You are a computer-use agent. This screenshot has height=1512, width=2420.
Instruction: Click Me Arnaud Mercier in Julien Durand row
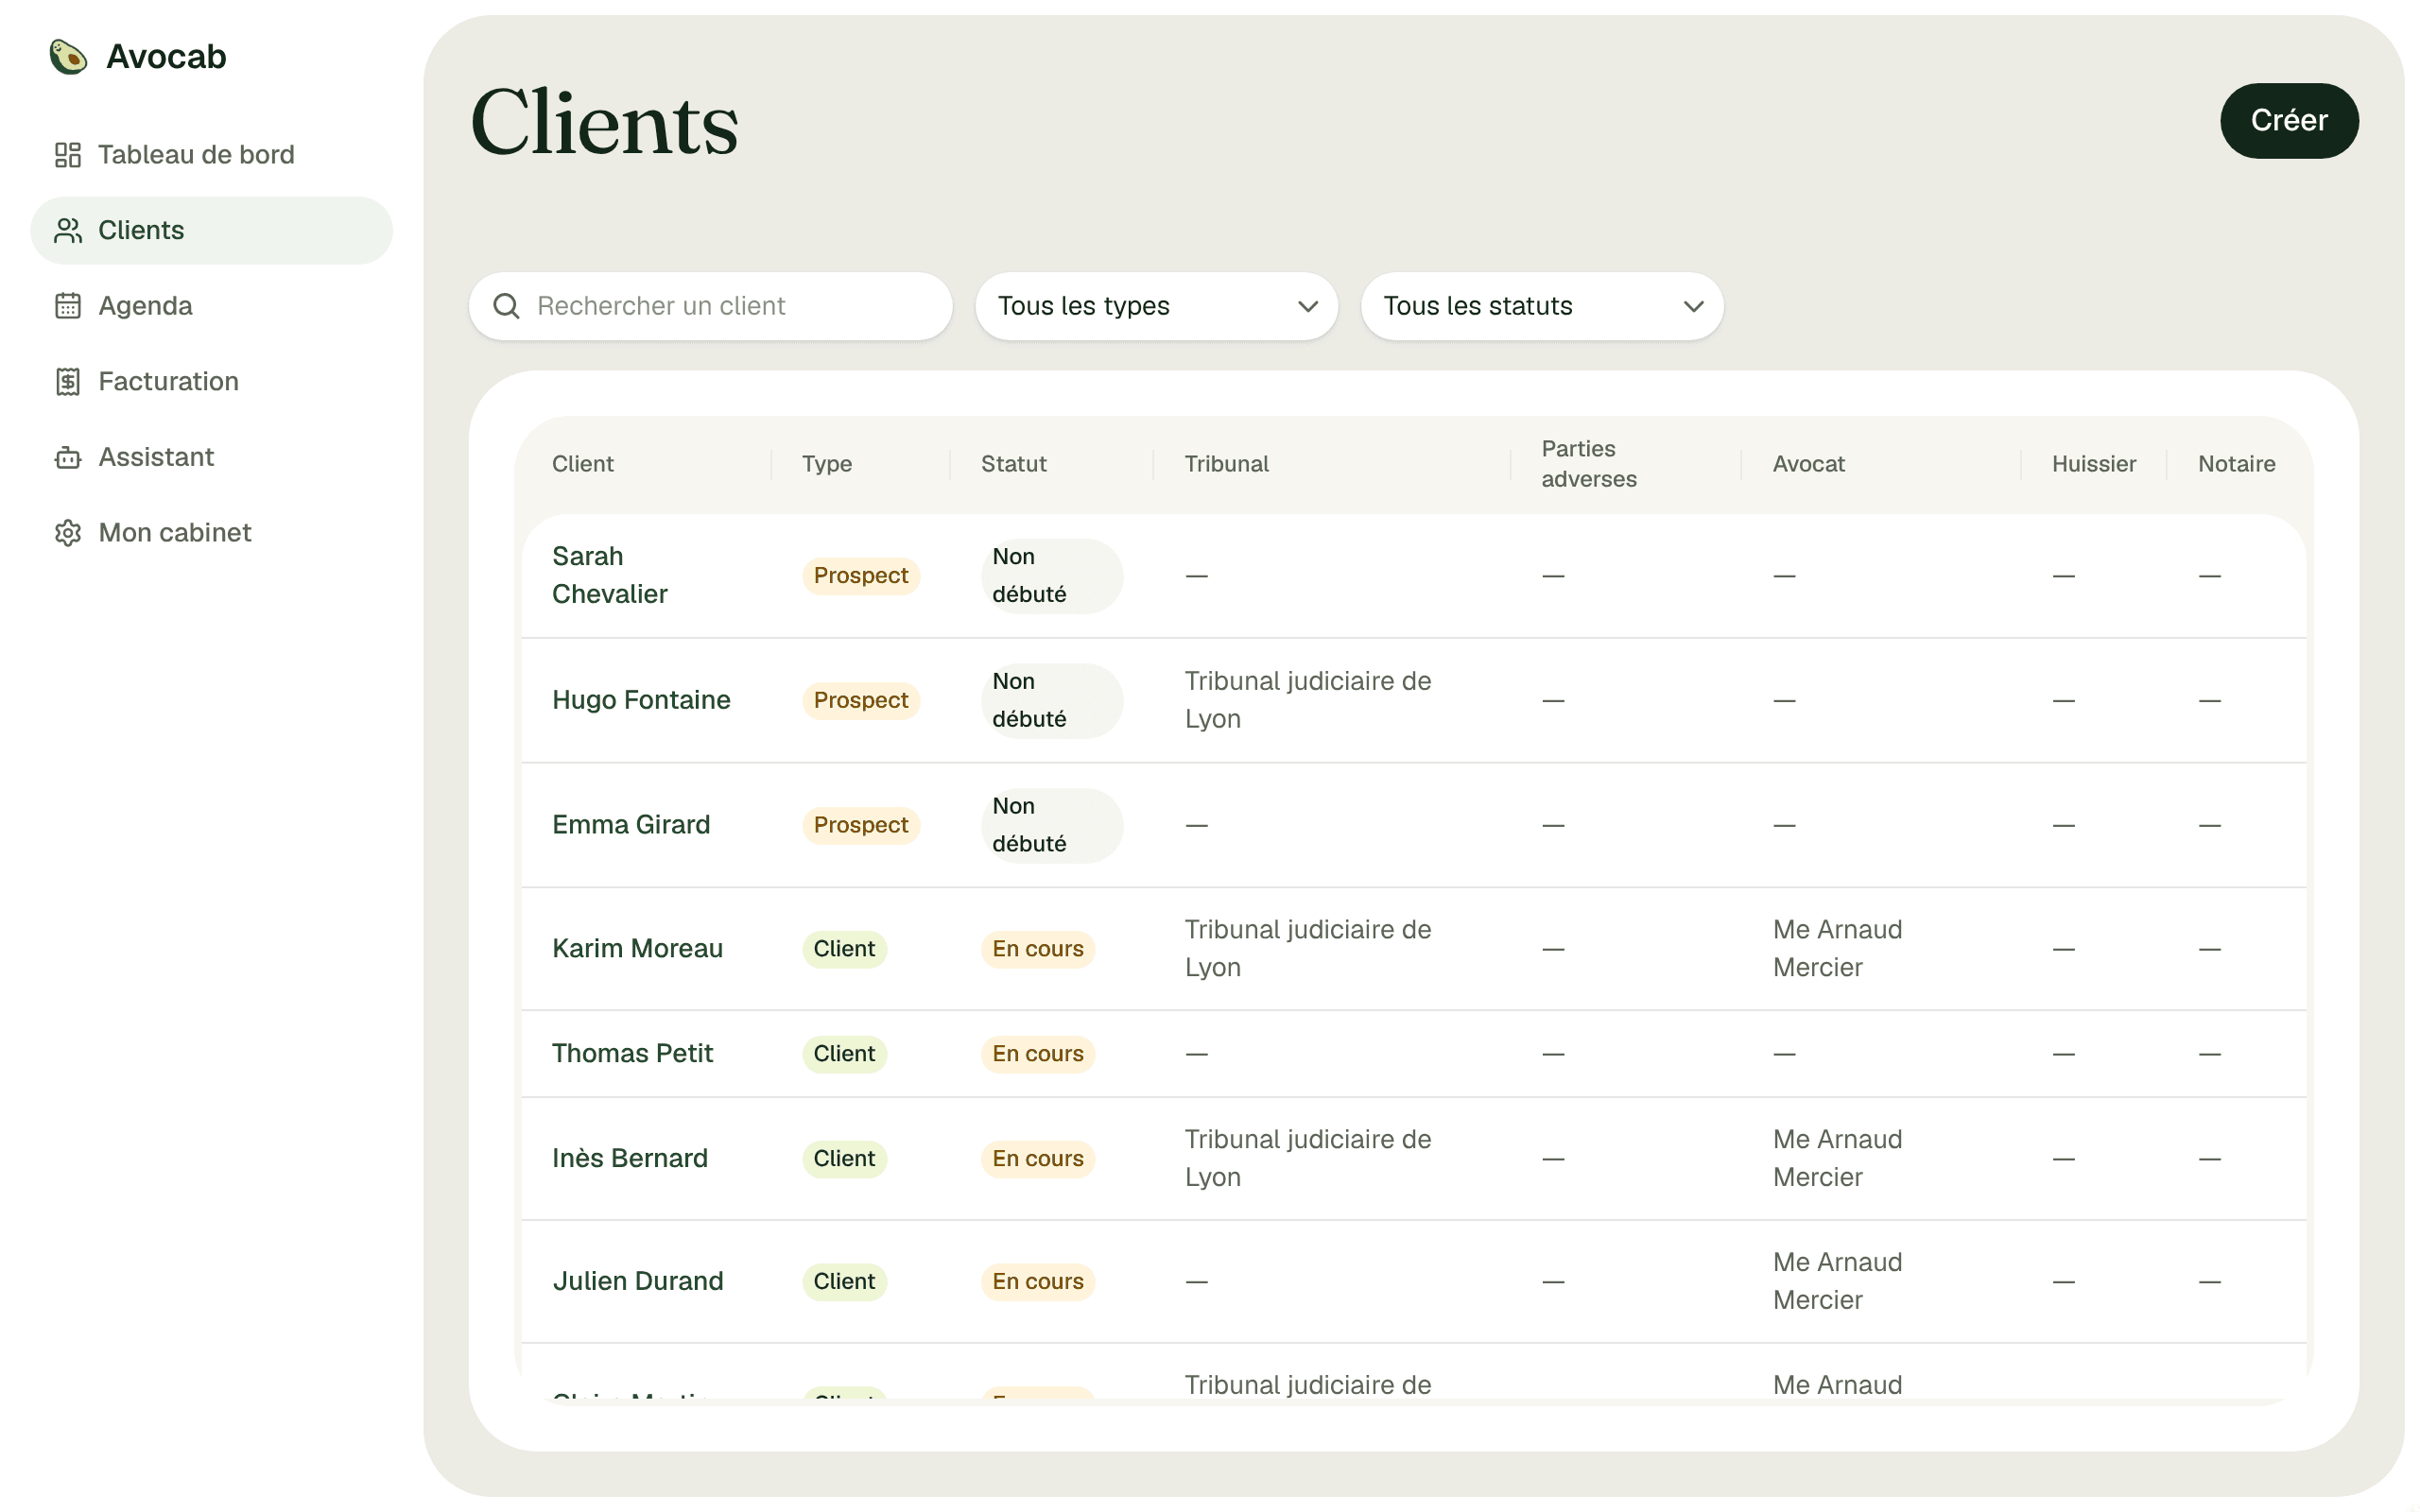[1837, 1282]
